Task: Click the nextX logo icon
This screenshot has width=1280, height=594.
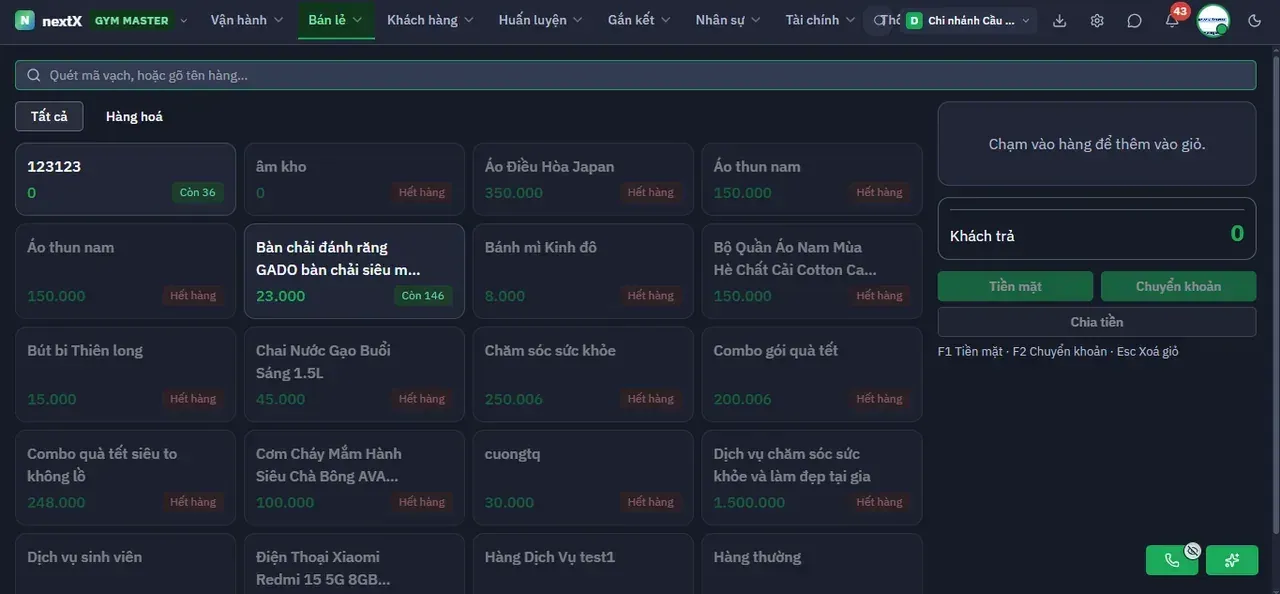Action: point(25,20)
